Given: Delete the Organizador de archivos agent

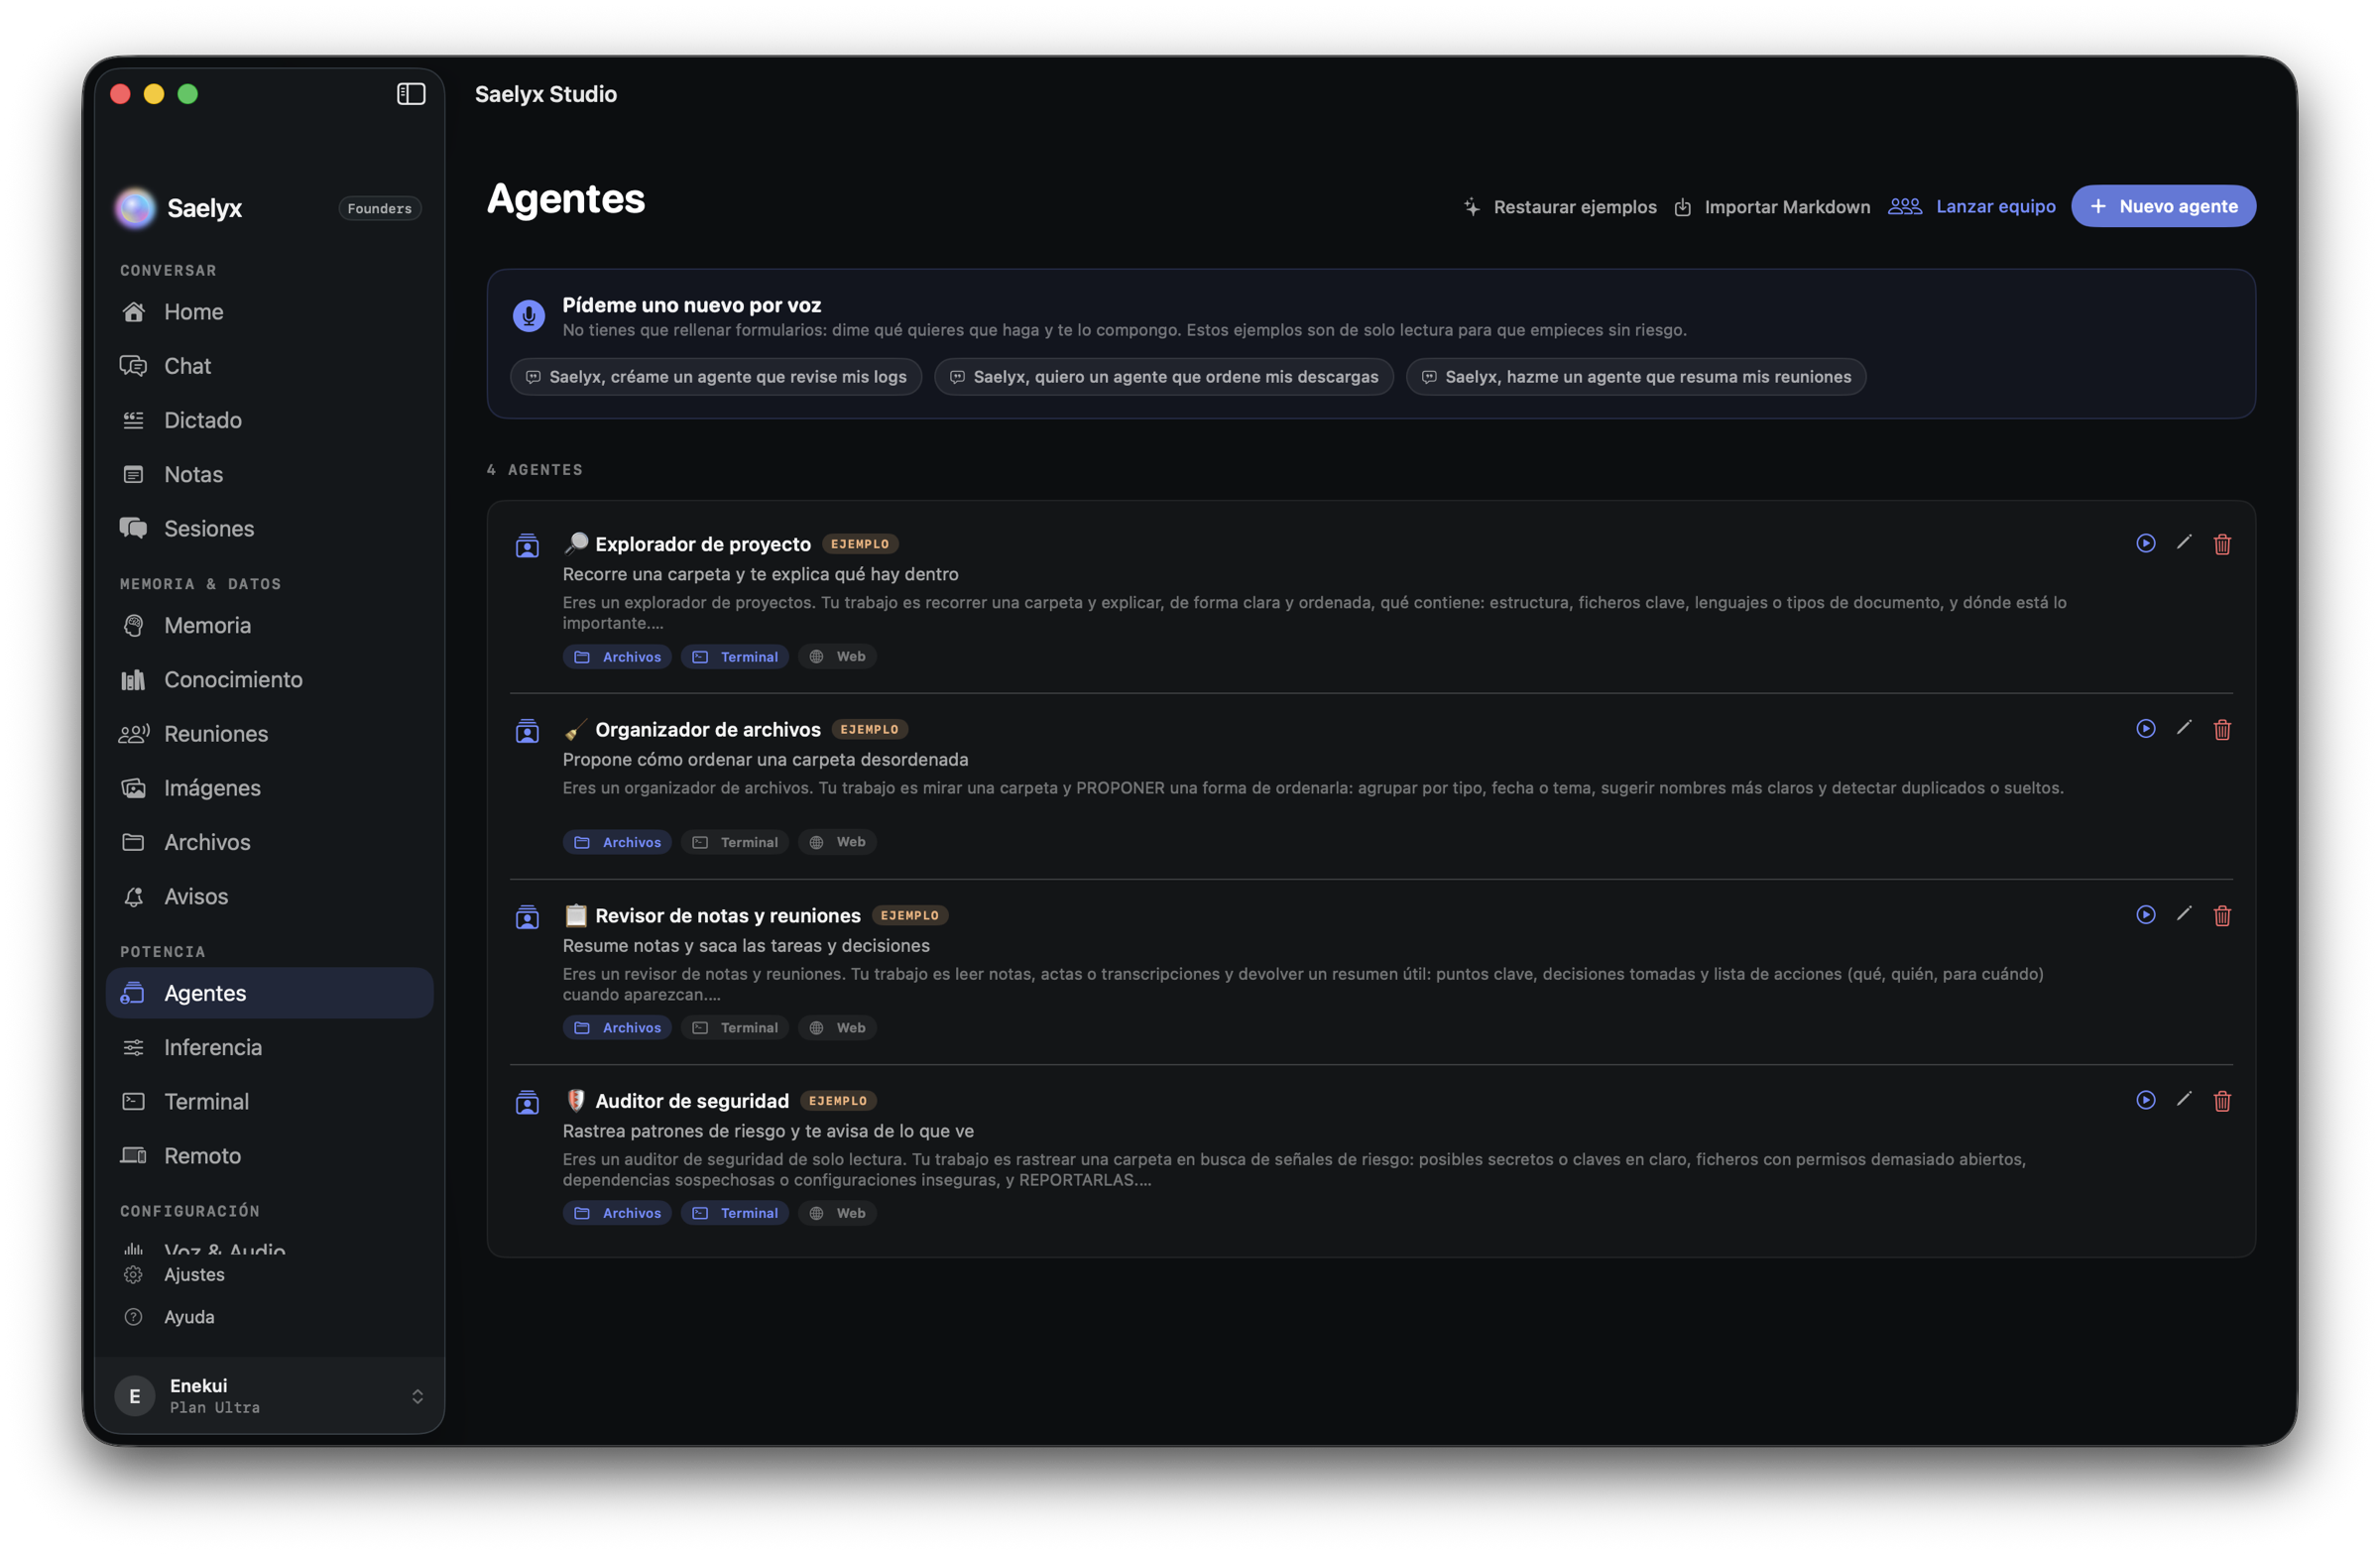Looking at the screenshot, I should 2222,730.
